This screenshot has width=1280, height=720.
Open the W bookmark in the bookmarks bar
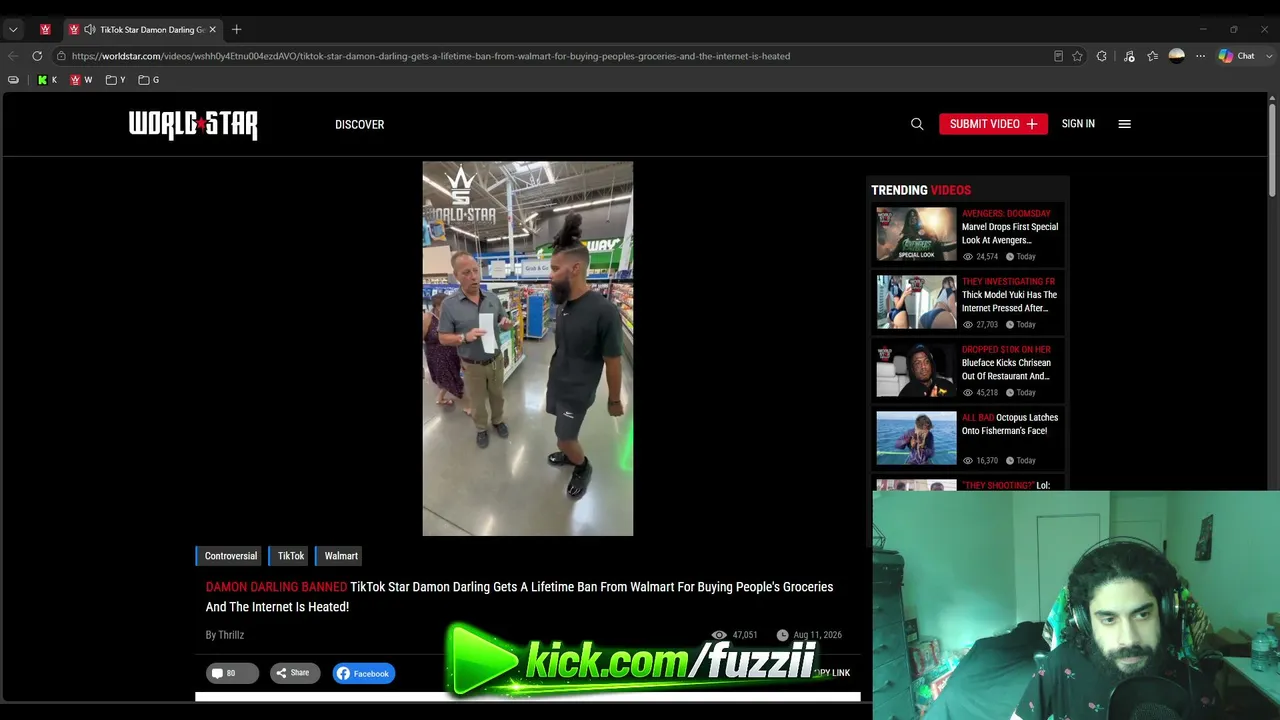[x=81, y=80]
